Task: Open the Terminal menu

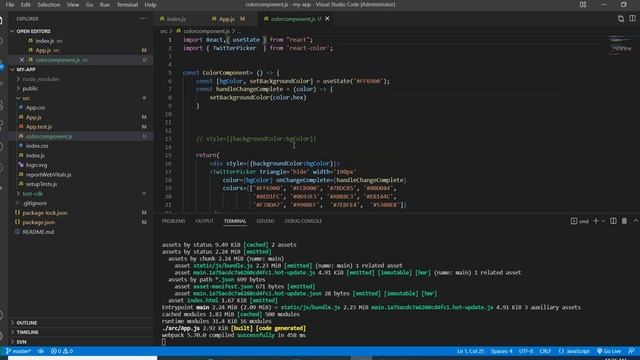Action: point(127,5)
